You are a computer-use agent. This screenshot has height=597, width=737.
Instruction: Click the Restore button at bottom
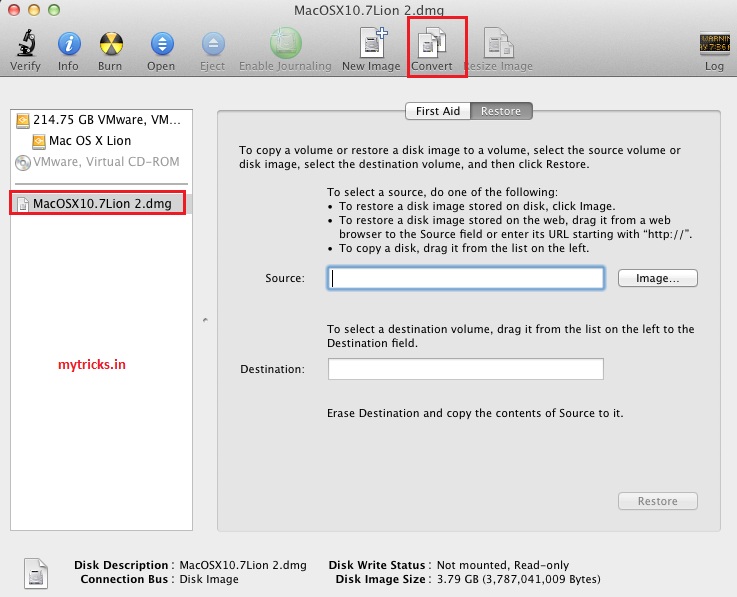658,501
